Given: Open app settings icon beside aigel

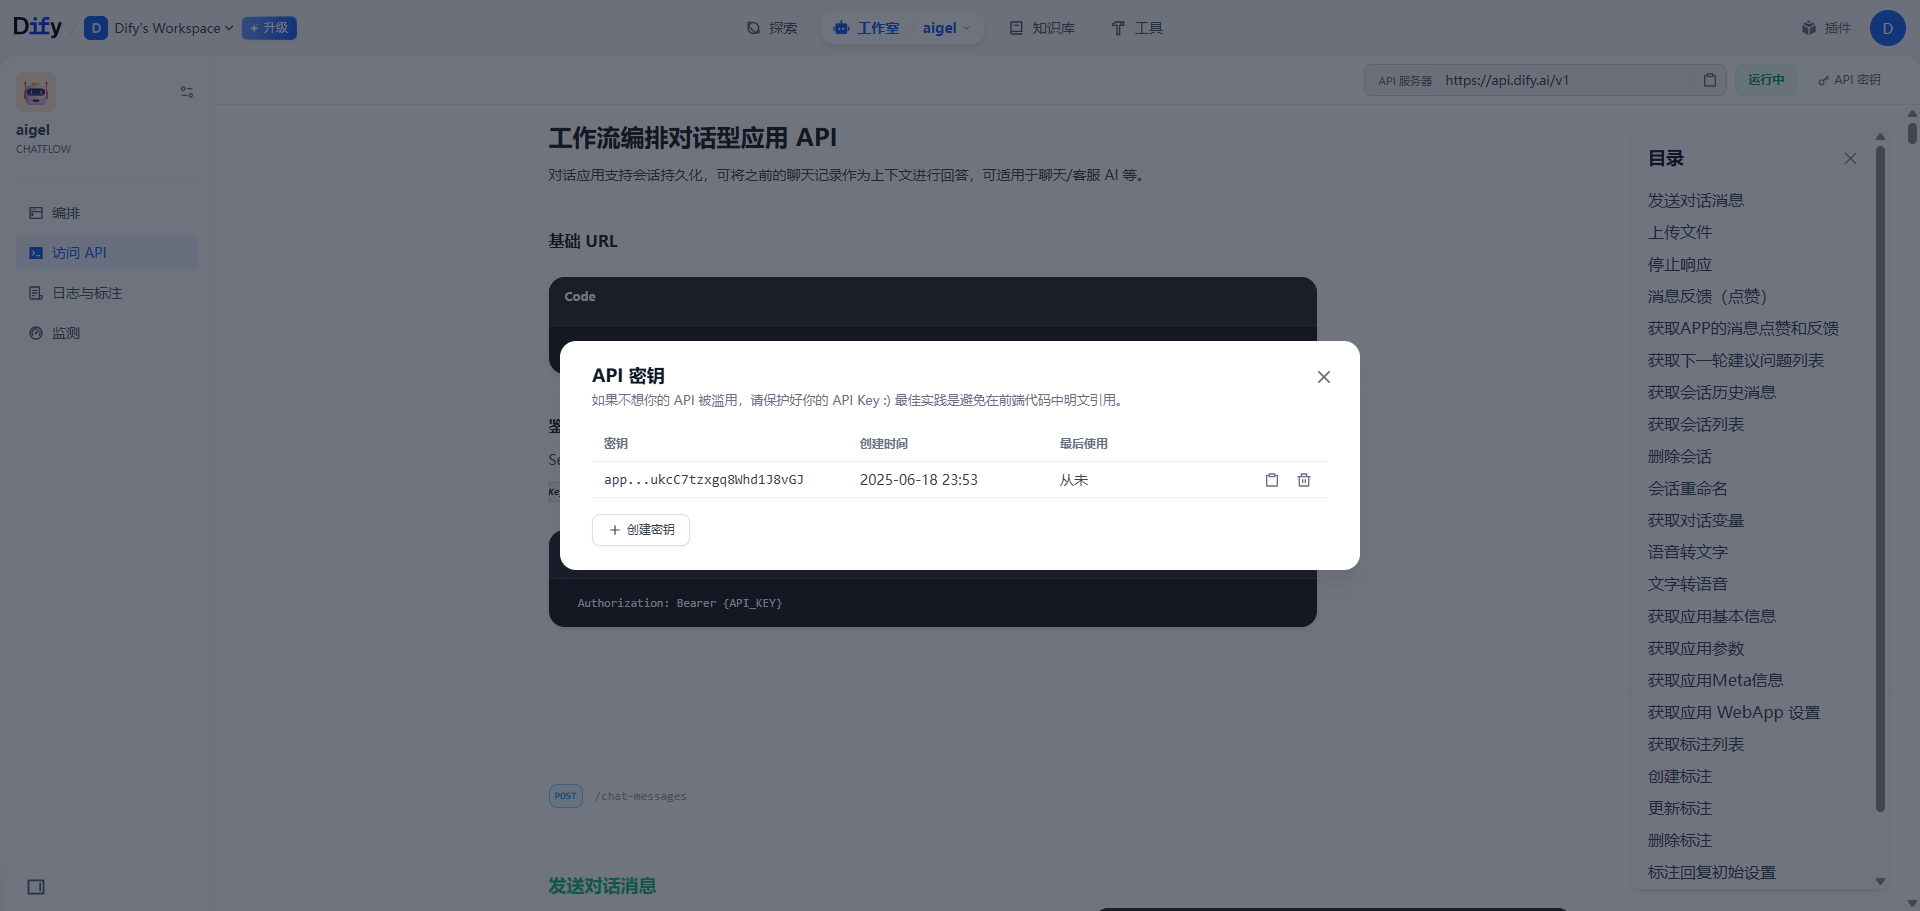Looking at the screenshot, I should point(186,92).
